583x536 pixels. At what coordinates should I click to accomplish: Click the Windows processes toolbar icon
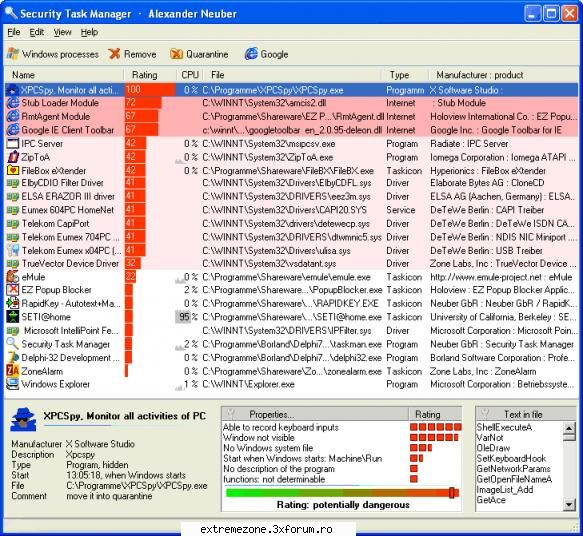(13, 54)
